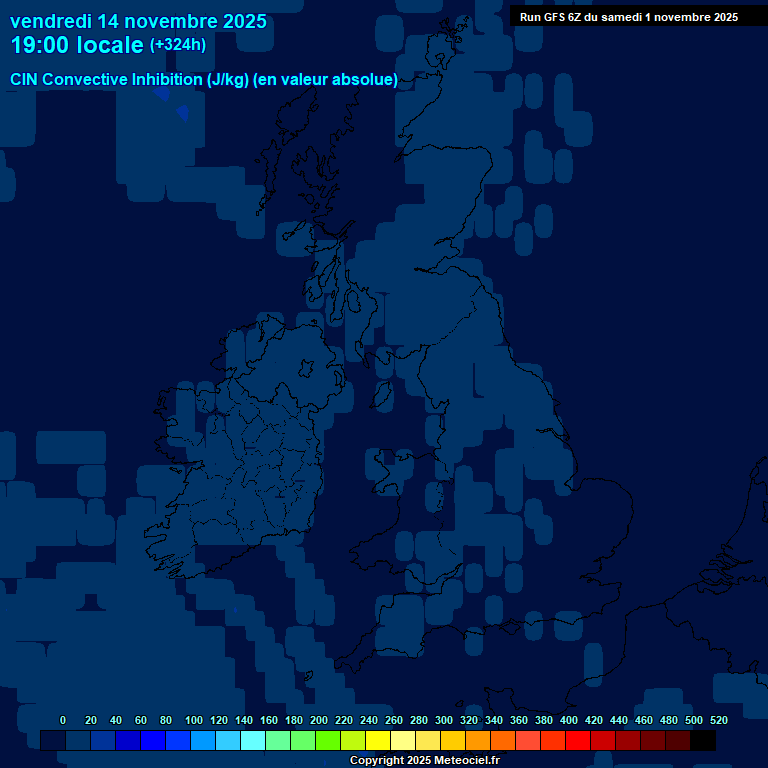Click the orange swatch between 320 and 340
The image size is (768, 768).
(x=478, y=740)
